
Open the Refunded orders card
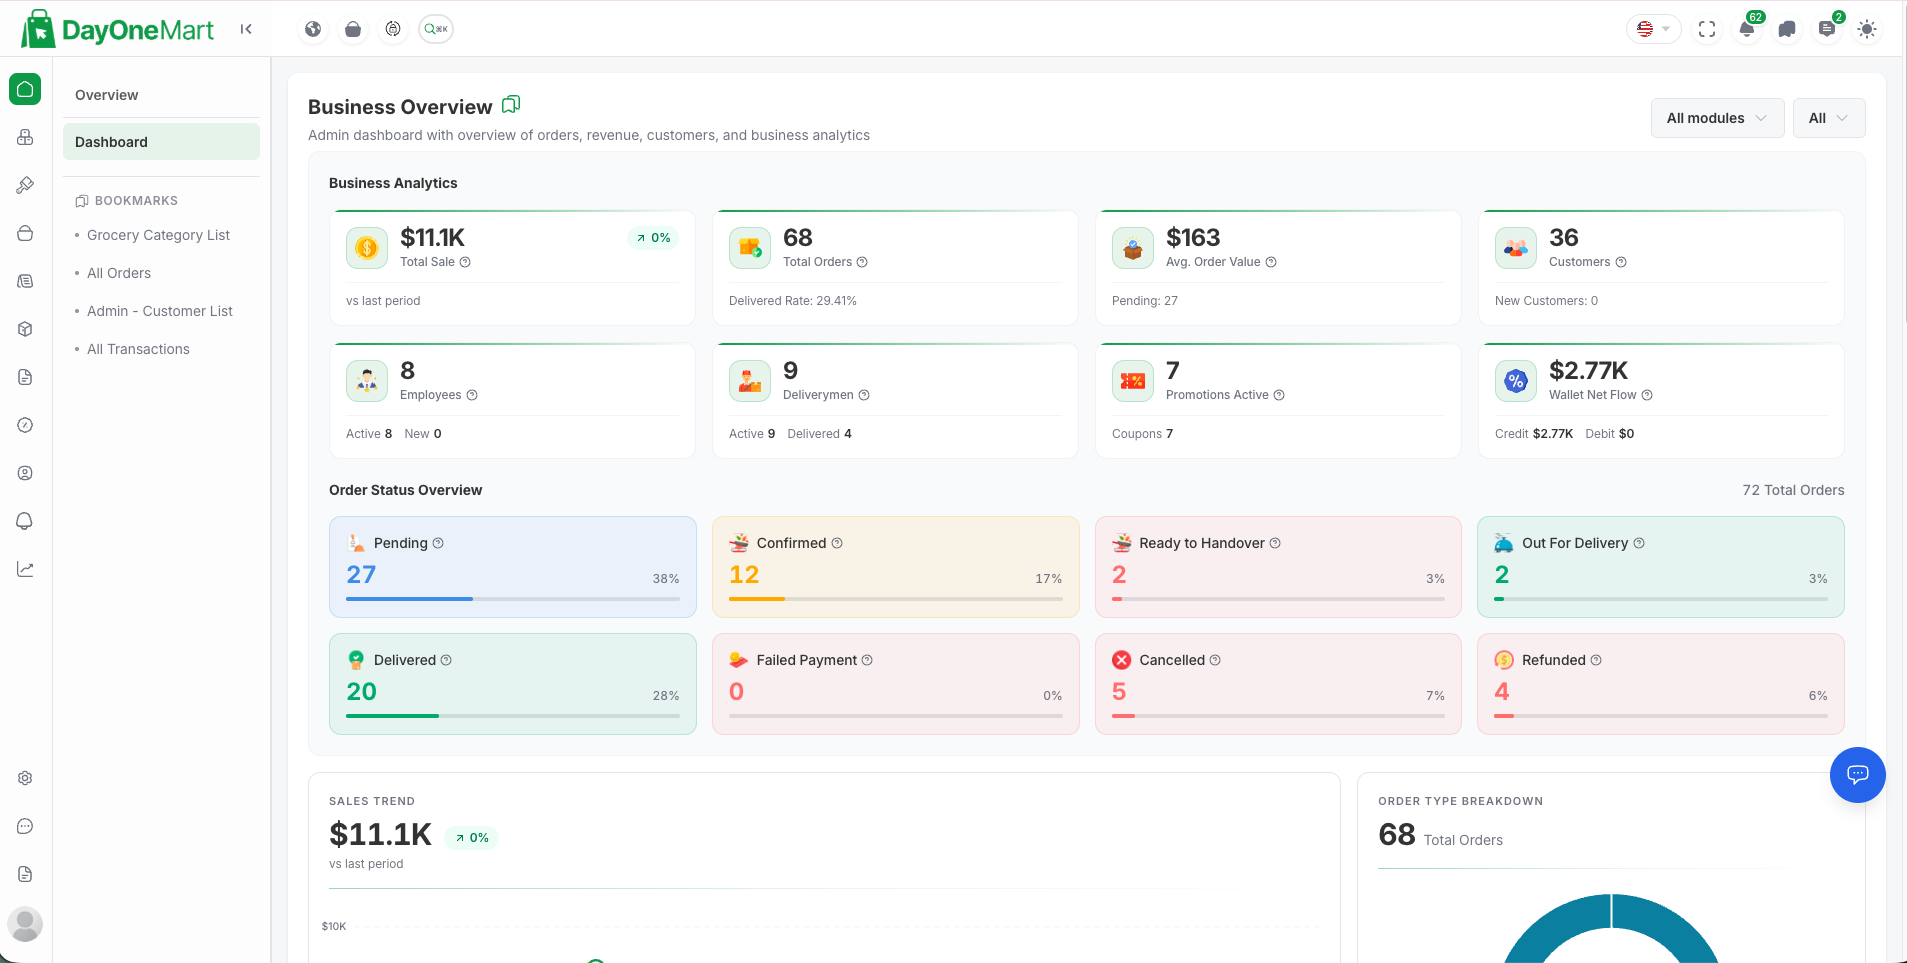[x=1661, y=684]
